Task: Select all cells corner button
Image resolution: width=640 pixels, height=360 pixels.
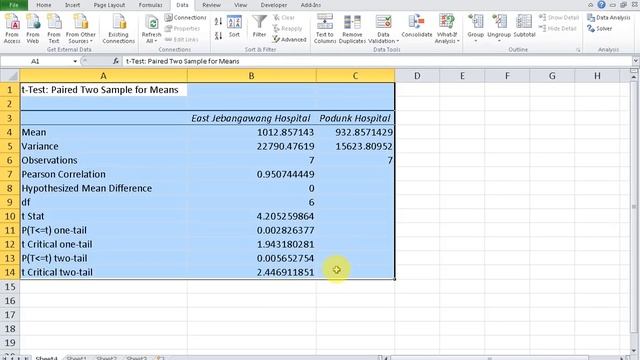Action: coord(10,76)
